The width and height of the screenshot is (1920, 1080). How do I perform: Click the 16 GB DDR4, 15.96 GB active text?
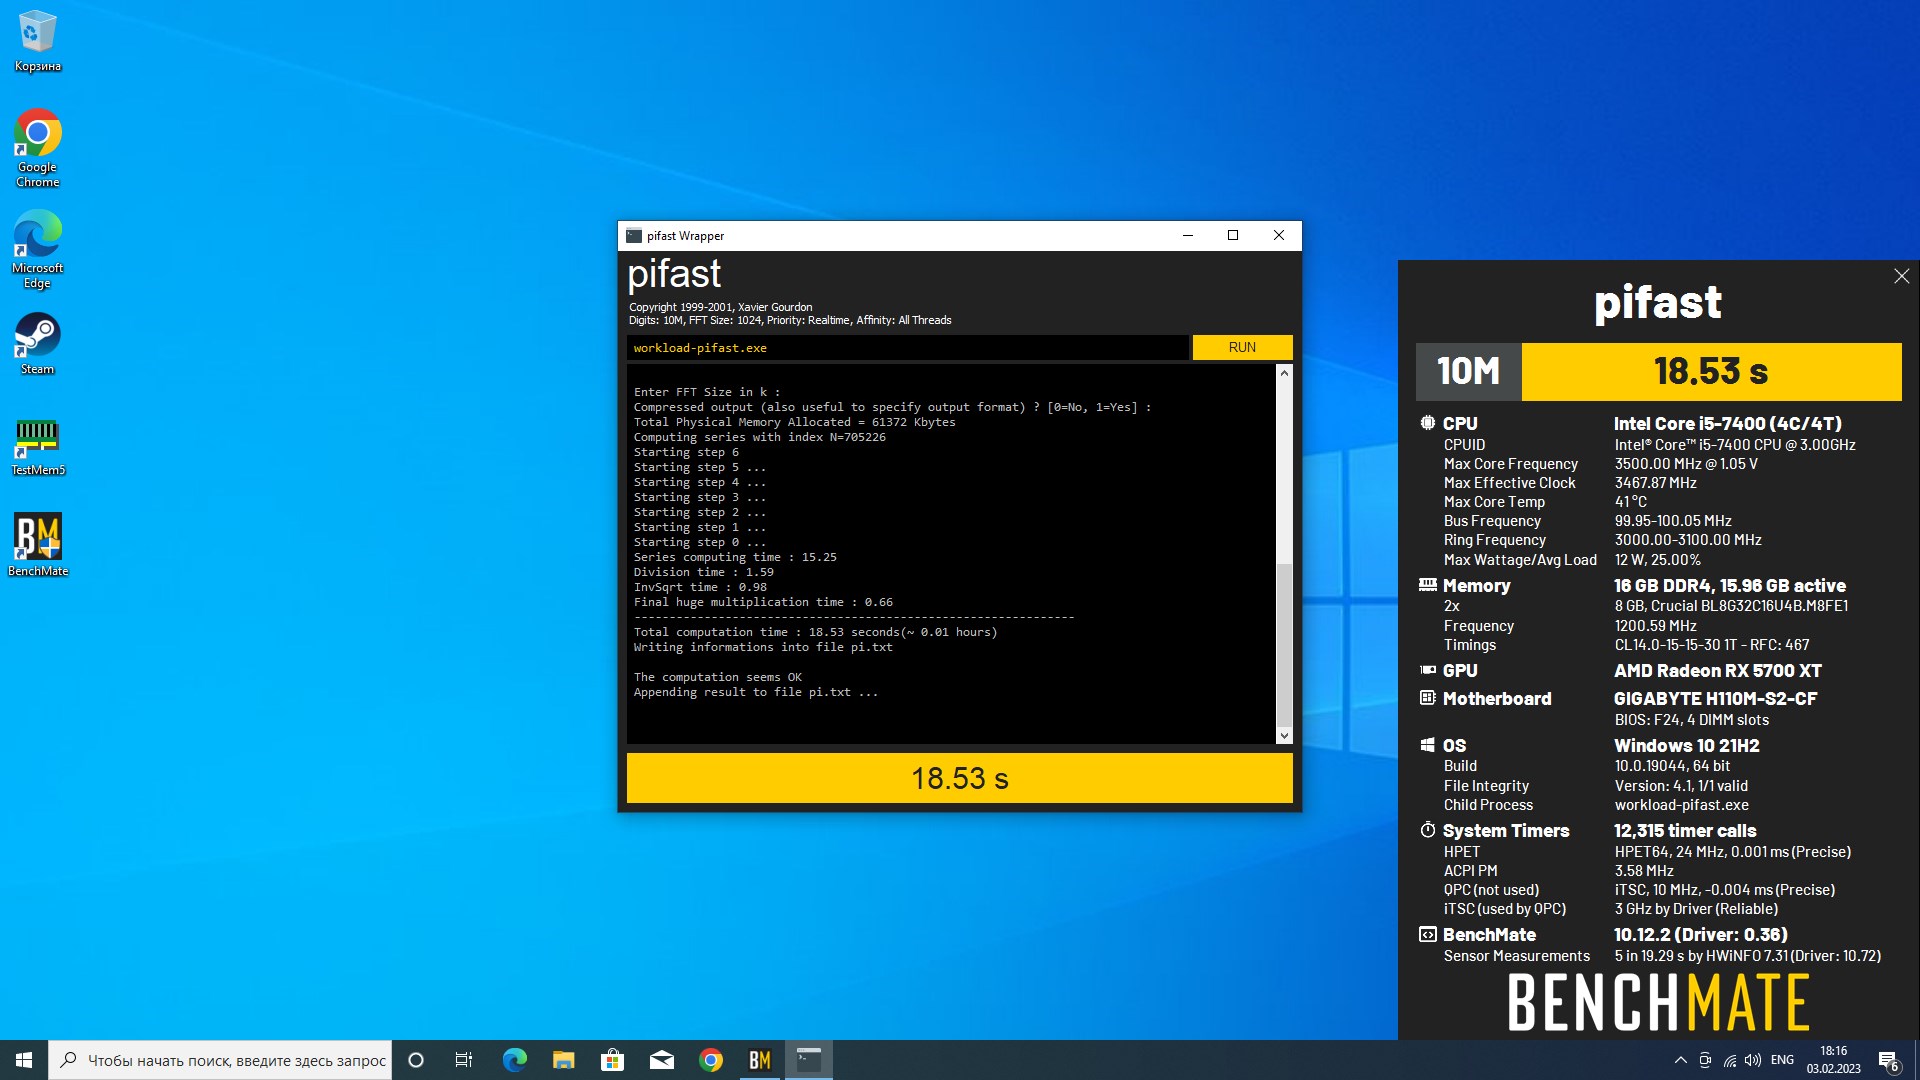1729,586
